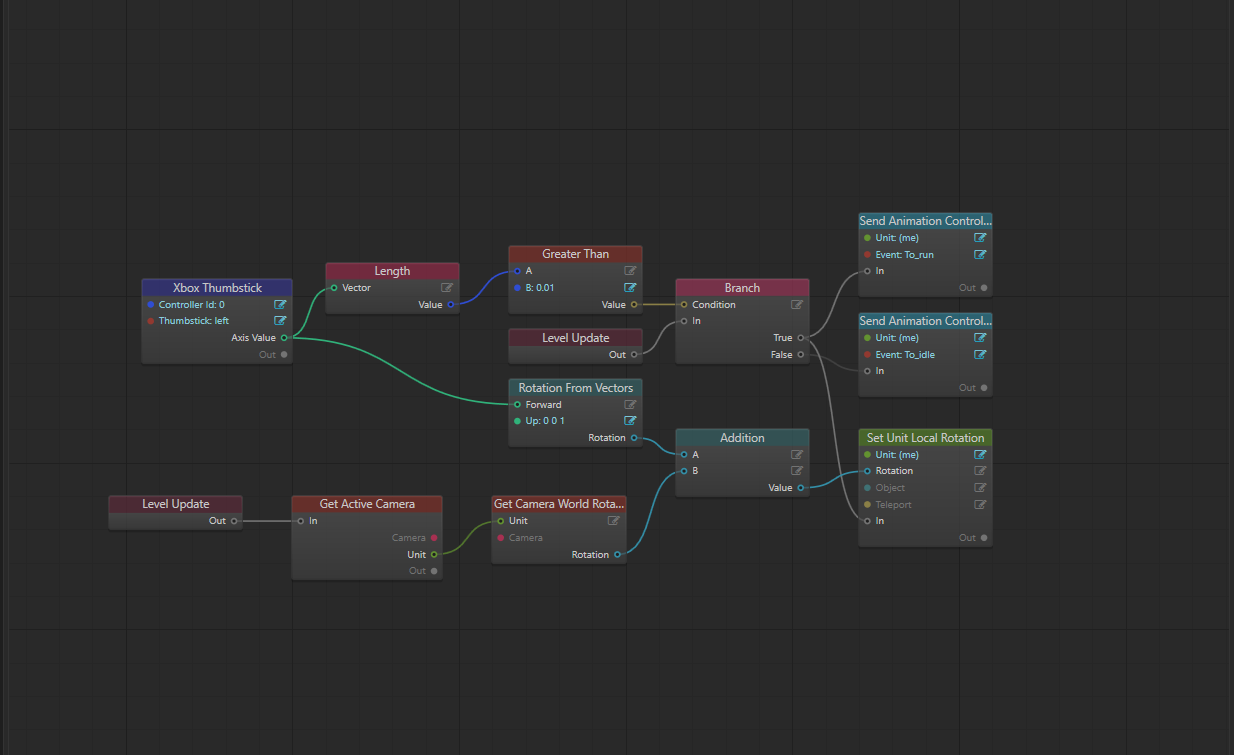Edit the A input on the Addition node

pyautogui.click(x=796, y=454)
